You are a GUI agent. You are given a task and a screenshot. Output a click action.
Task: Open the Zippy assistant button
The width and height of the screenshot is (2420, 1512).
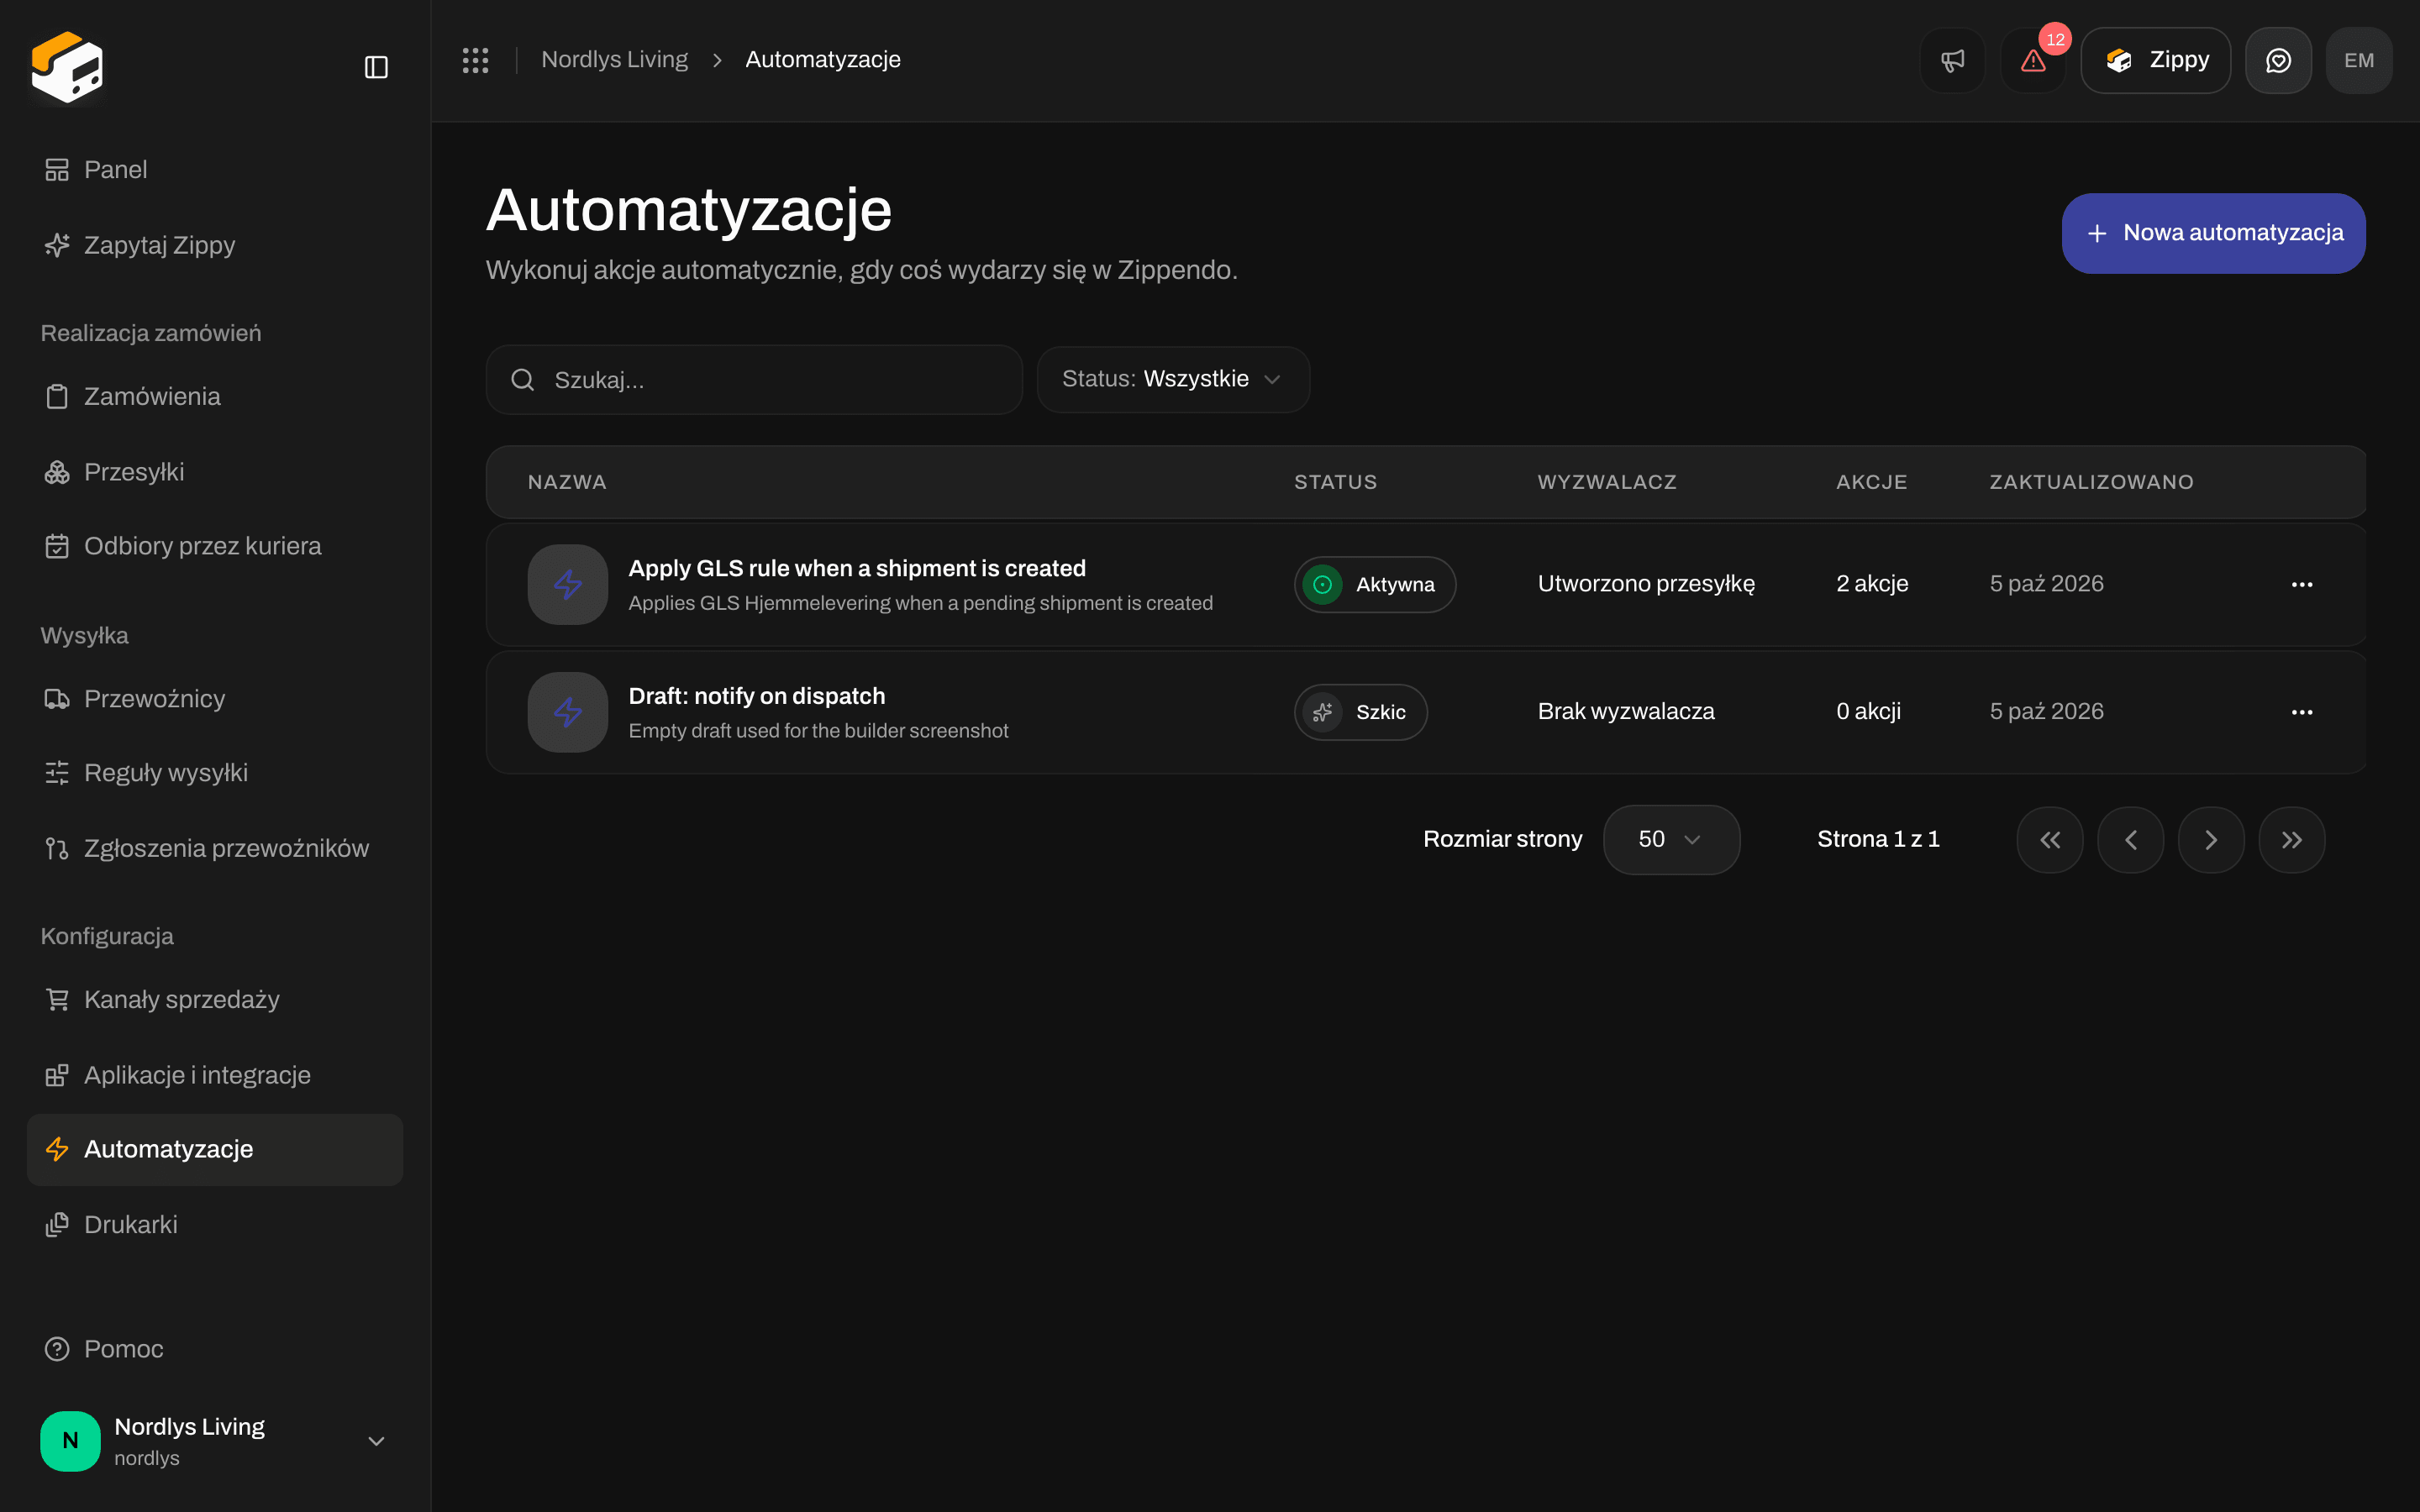[x=2155, y=60]
